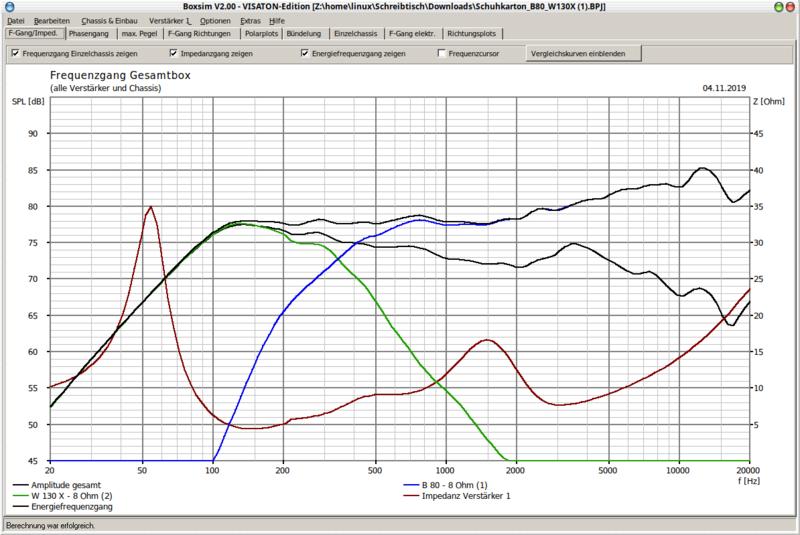
Task: Toggle Impedanzgang zeigen checkbox
Action: point(173,53)
